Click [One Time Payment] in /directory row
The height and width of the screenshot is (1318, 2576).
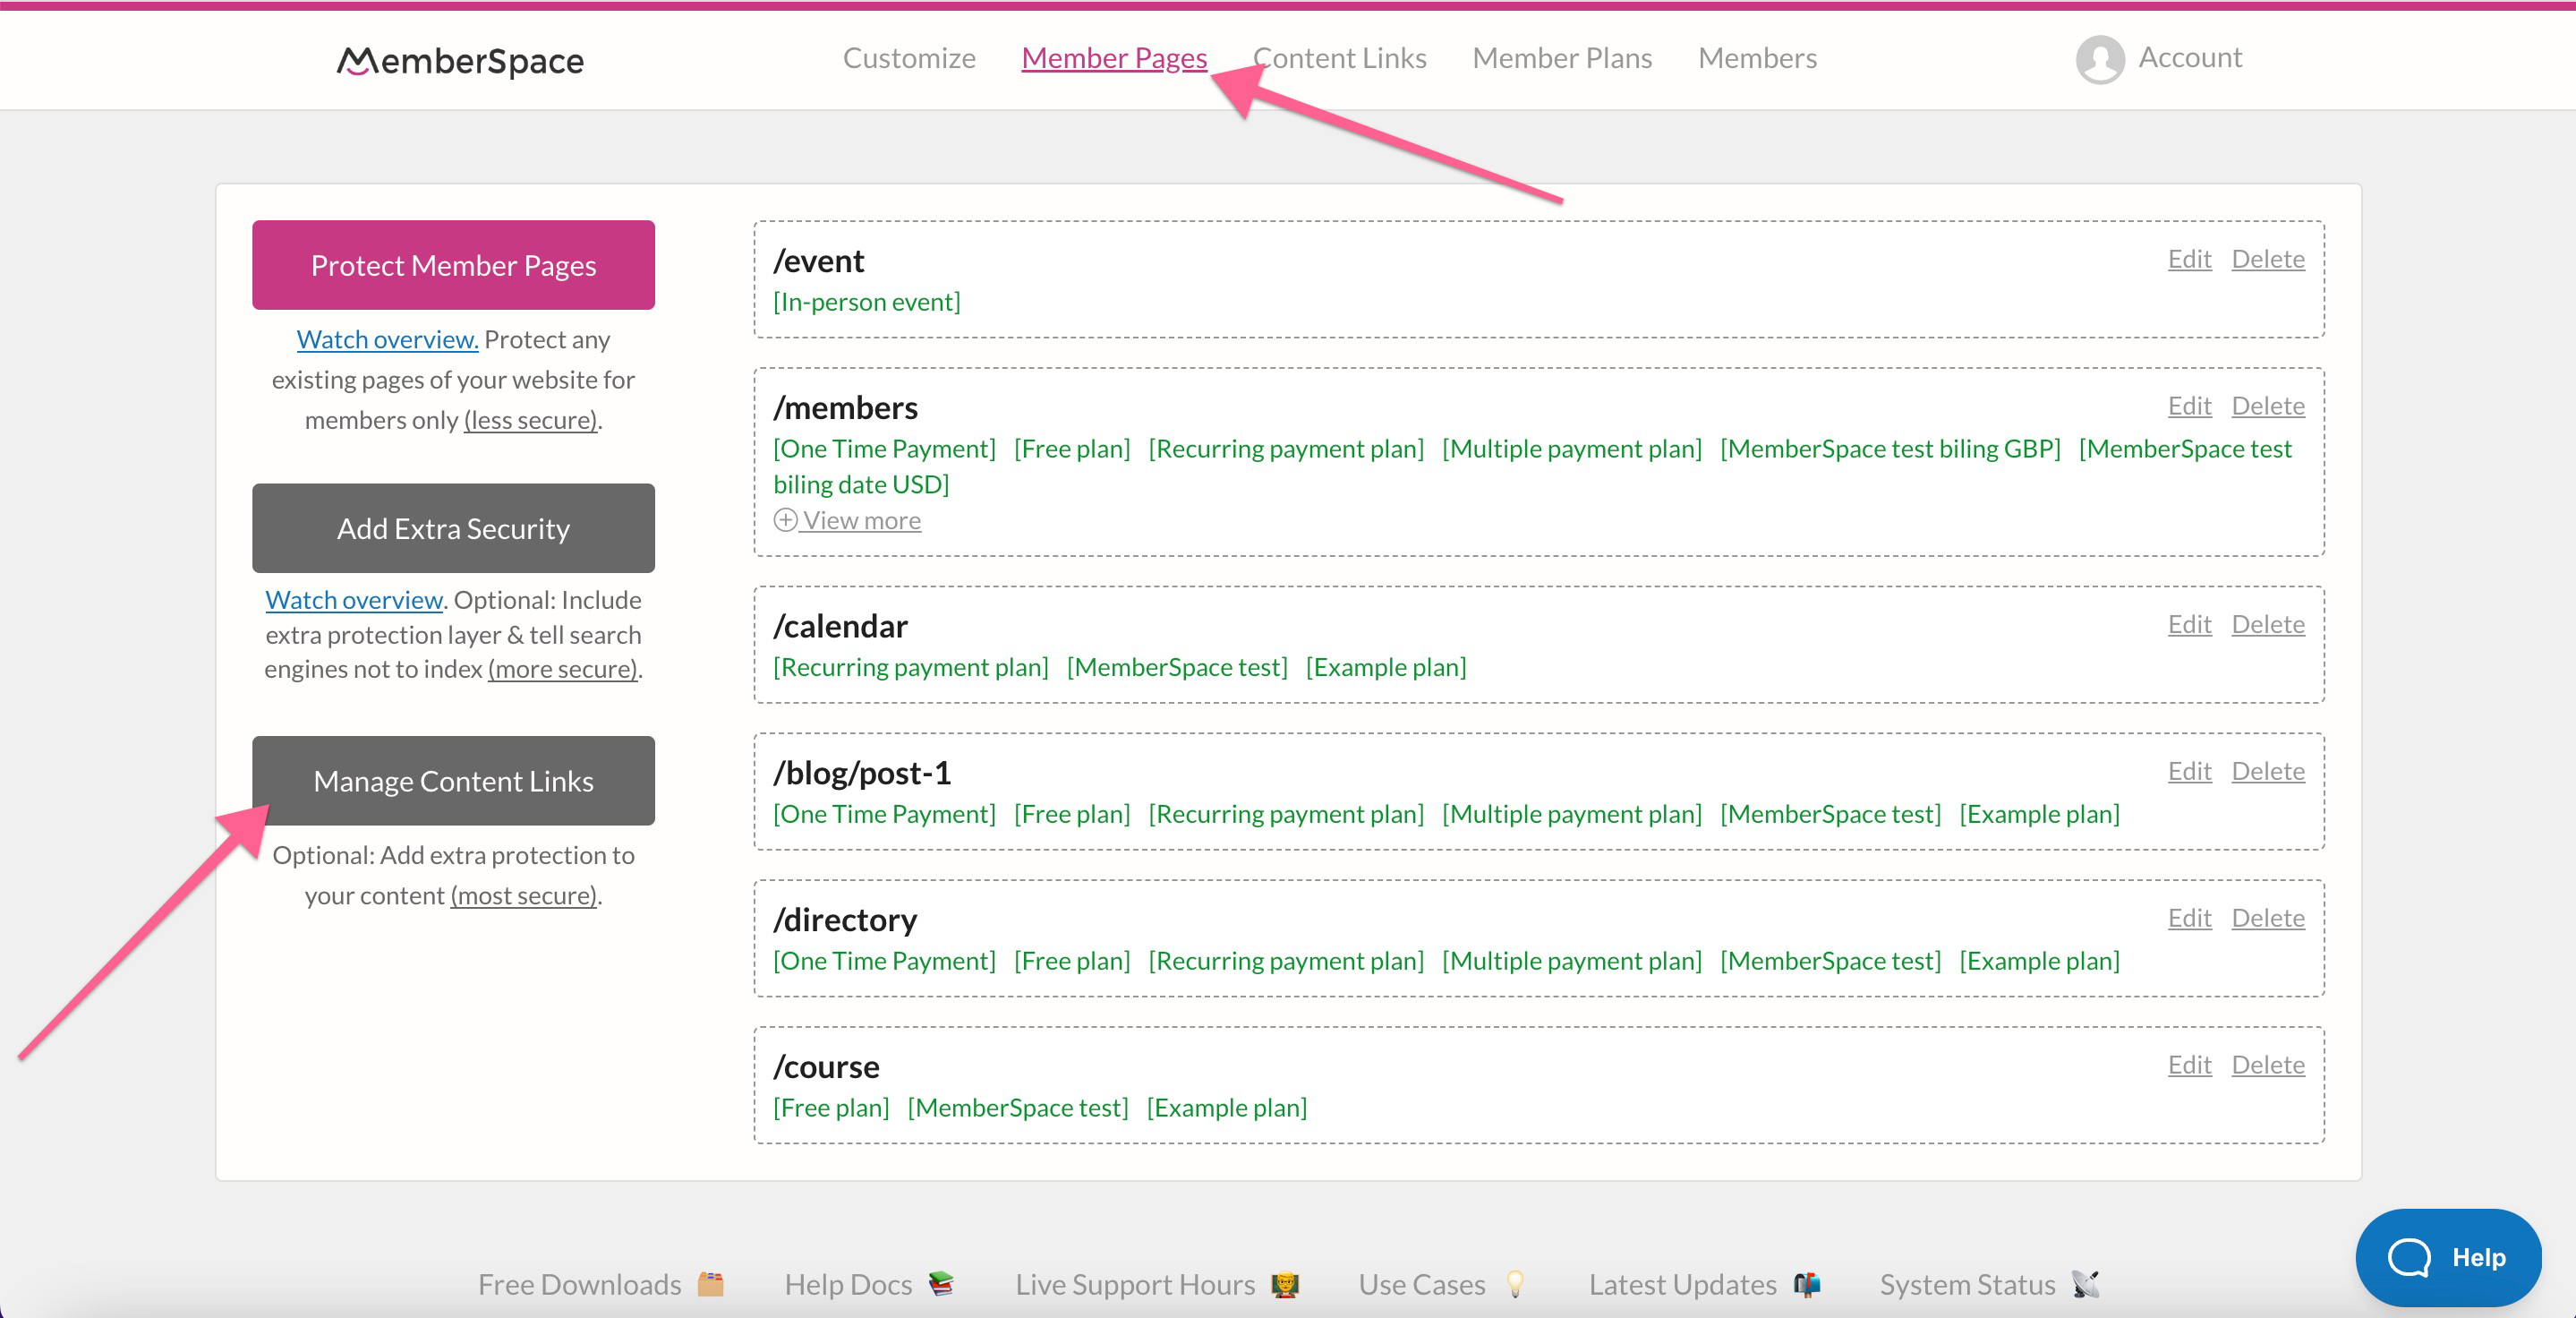click(884, 961)
